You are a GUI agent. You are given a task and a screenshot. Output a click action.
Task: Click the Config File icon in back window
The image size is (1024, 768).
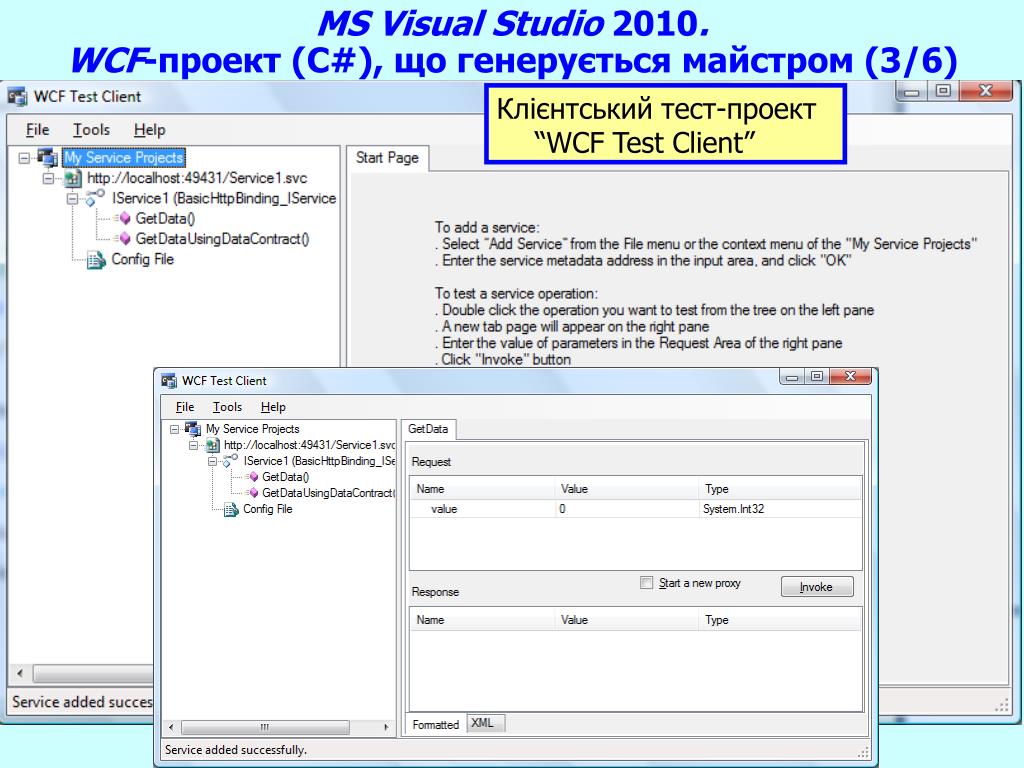(96, 260)
